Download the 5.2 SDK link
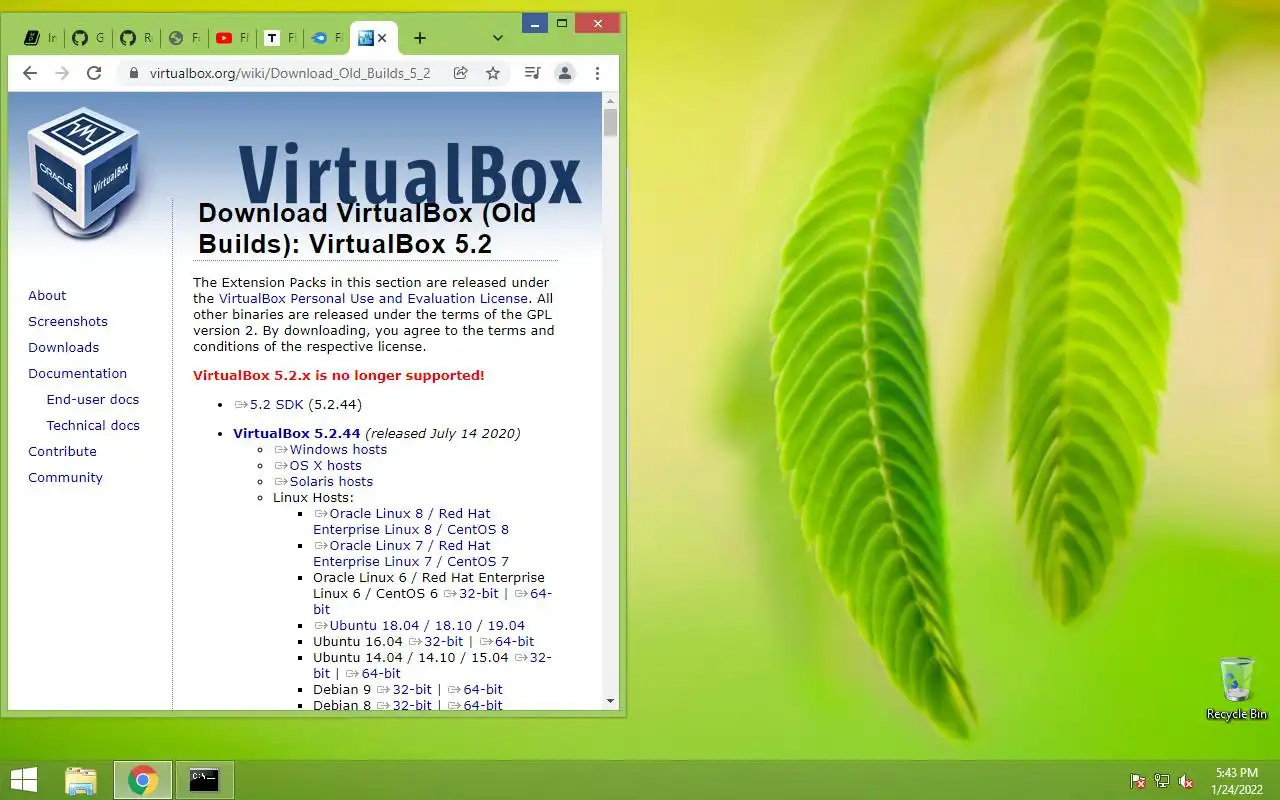The width and height of the screenshot is (1280, 800). tap(269, 405)
